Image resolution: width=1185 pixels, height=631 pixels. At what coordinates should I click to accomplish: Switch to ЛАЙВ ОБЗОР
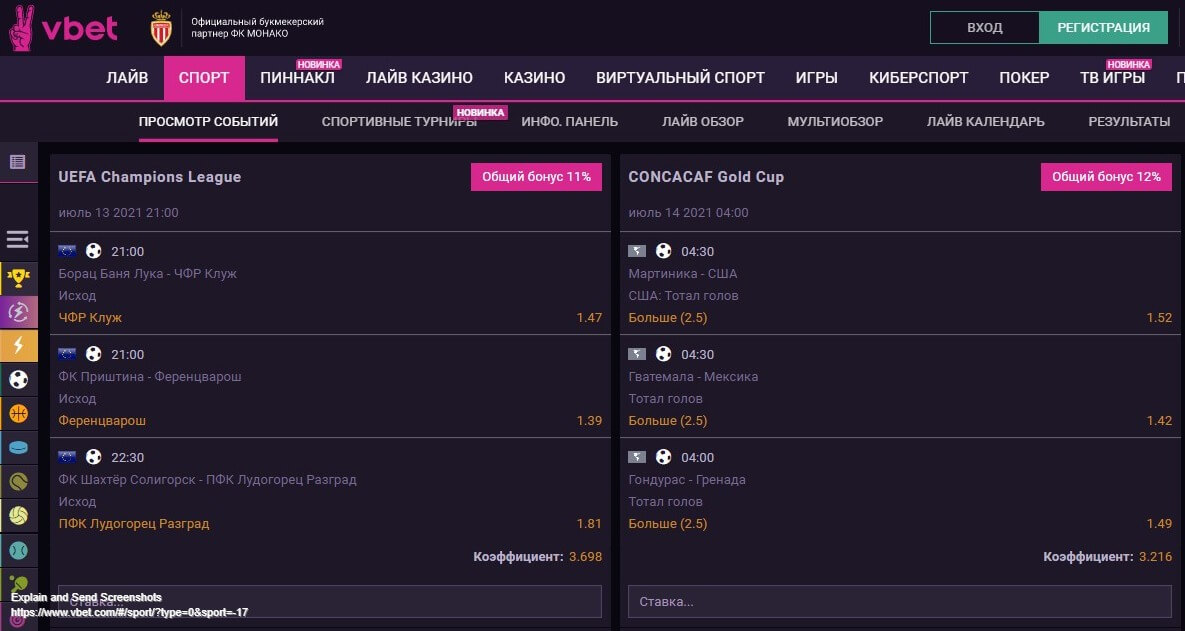[x=703, y=122]
